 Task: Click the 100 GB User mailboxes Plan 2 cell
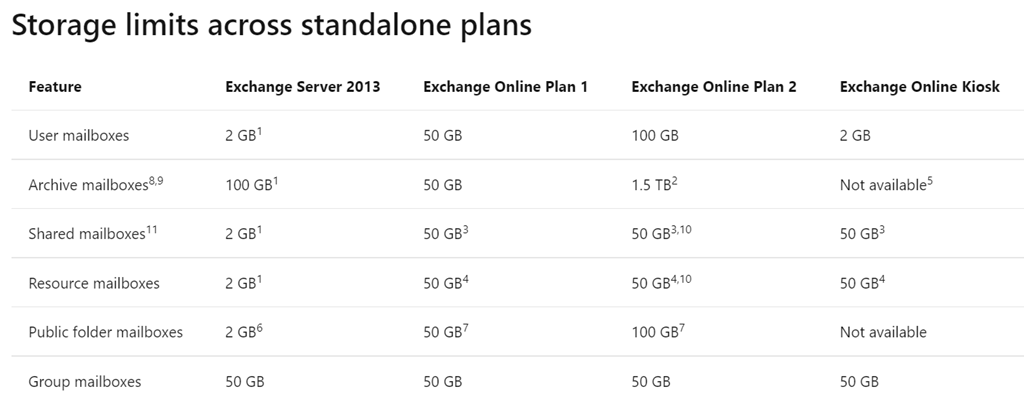point(655,136)
